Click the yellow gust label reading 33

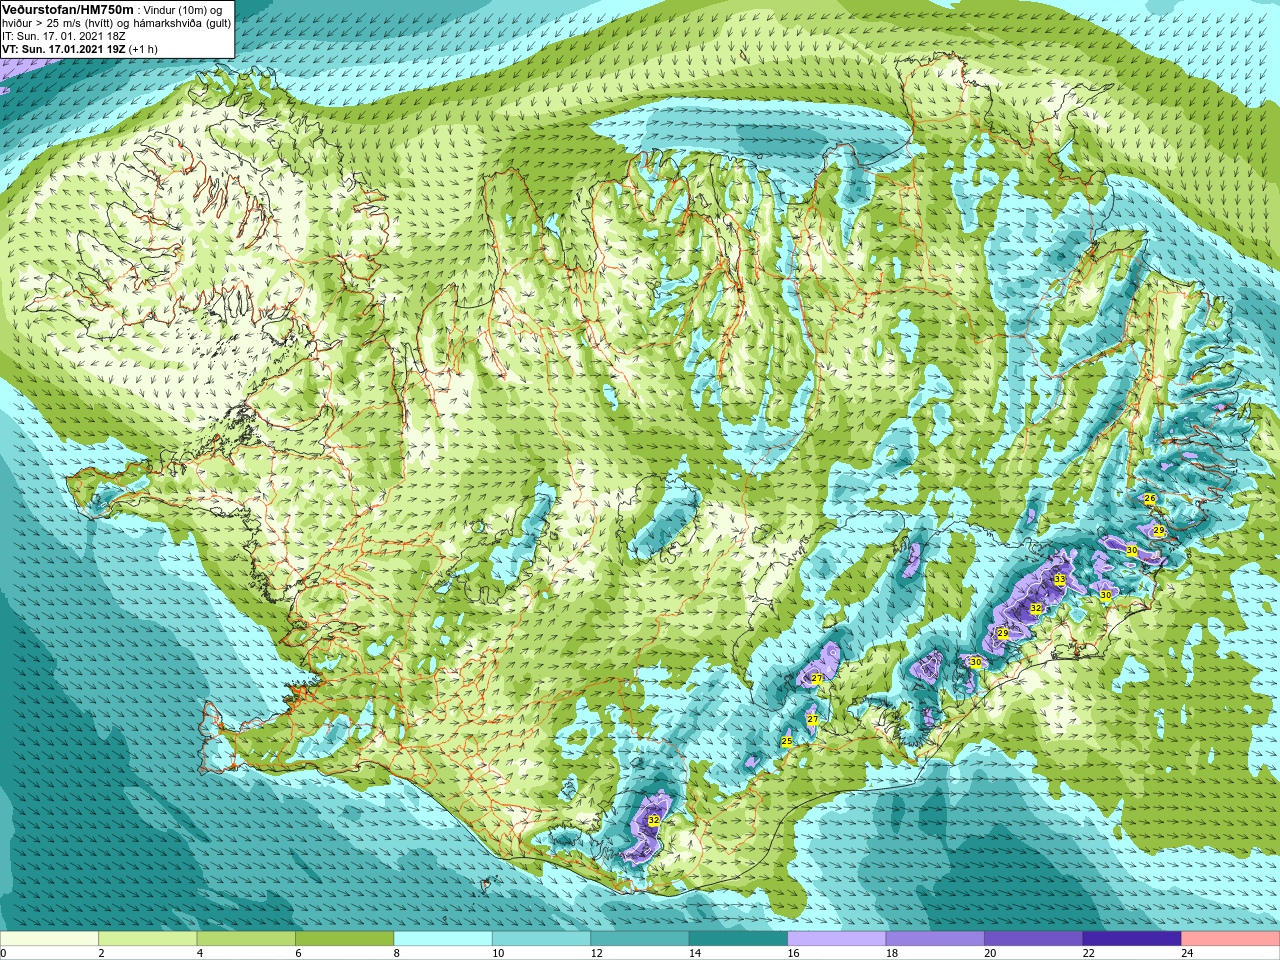1059,579
